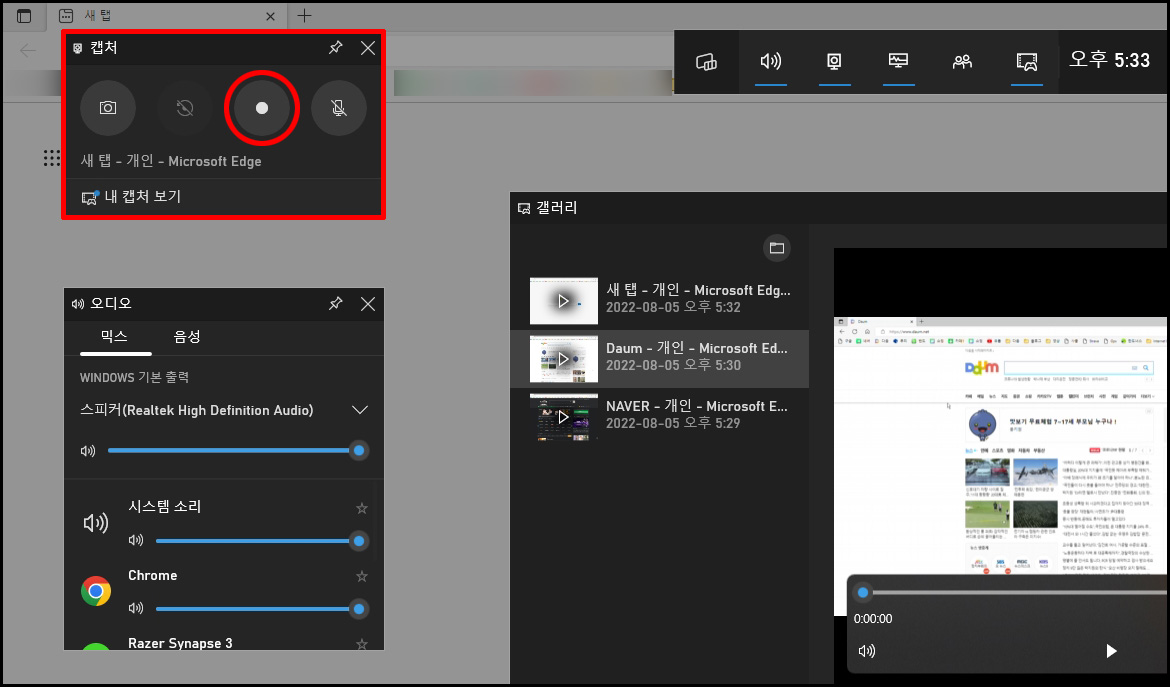Switch to the 음성 (Voice) tab

tap(187, 336)
